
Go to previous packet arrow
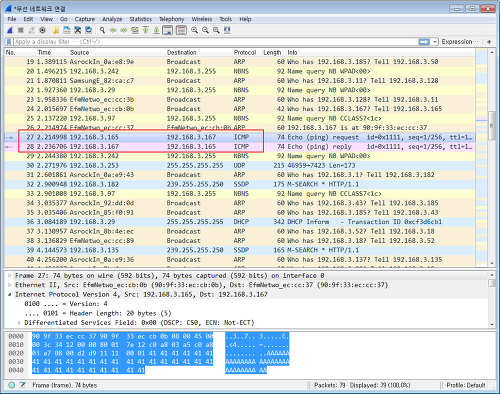[113, 30]
